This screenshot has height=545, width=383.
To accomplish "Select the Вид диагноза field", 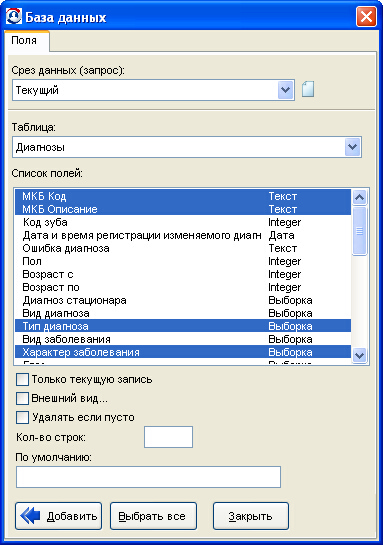I will point(183,313).
